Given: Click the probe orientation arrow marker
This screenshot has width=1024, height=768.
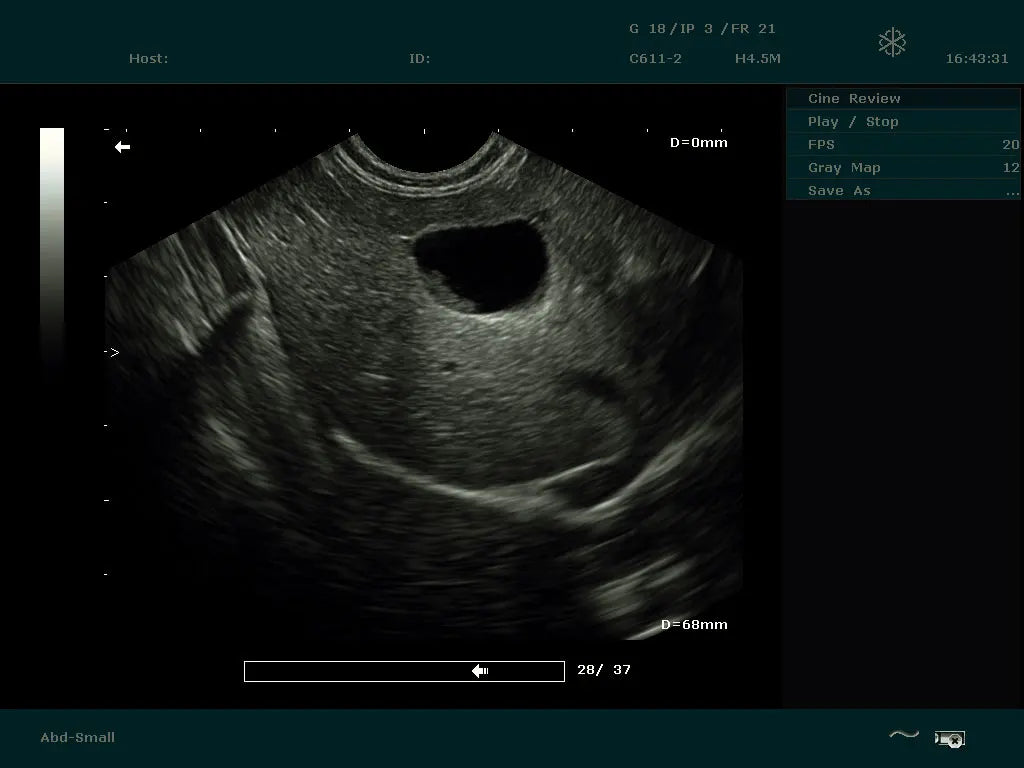Looking at the screenshot, I should pos(122,147).
